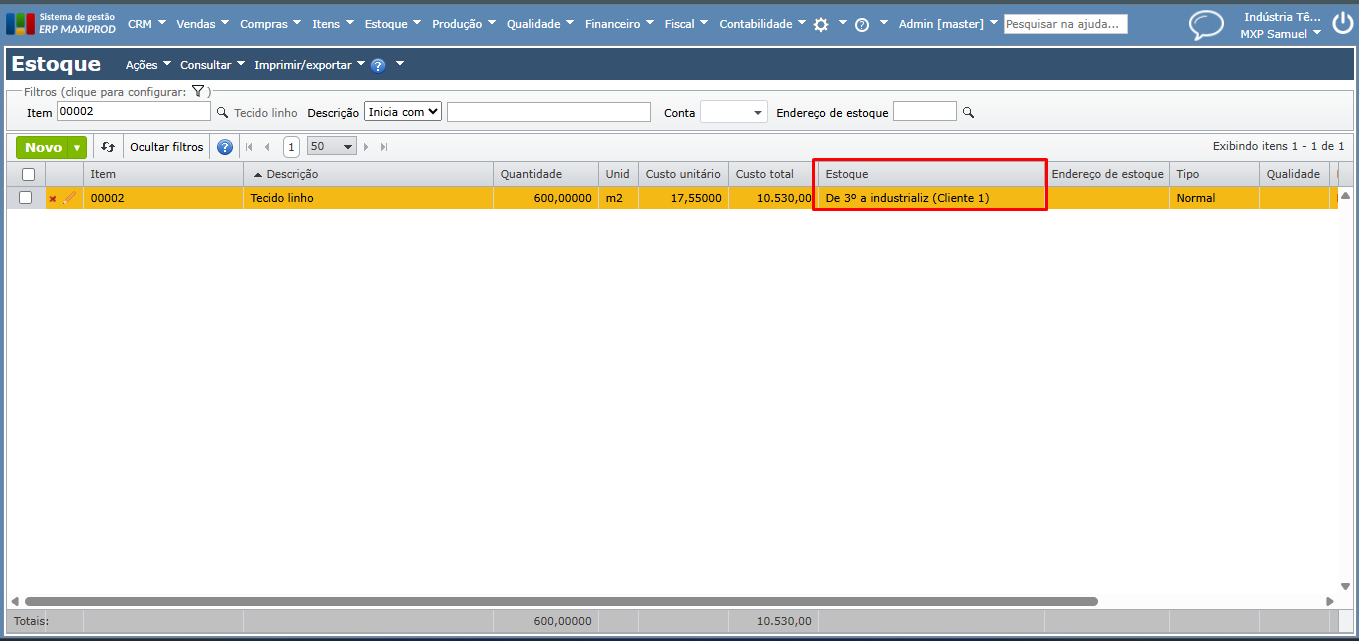Go to last page arrow
1359x641 pixels.
tap(384, 147)
